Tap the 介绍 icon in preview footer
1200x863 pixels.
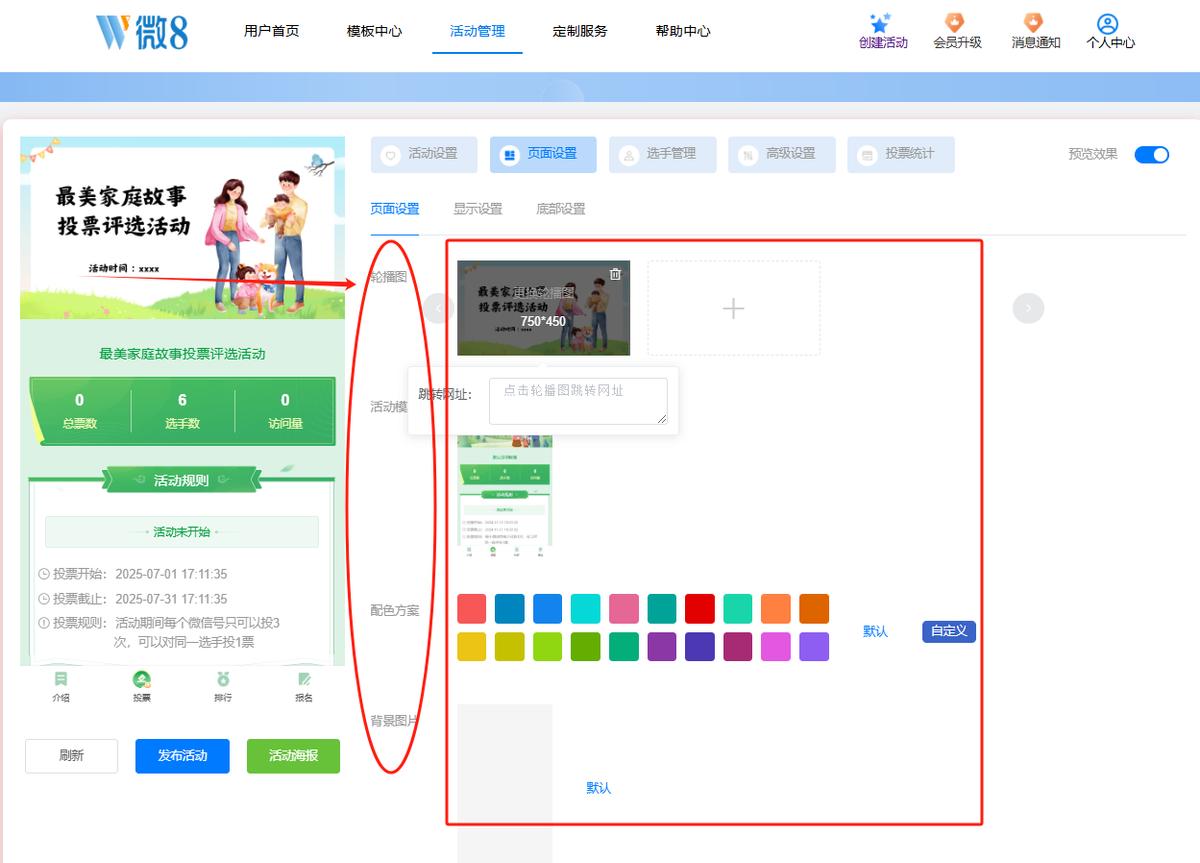(61, 679)
